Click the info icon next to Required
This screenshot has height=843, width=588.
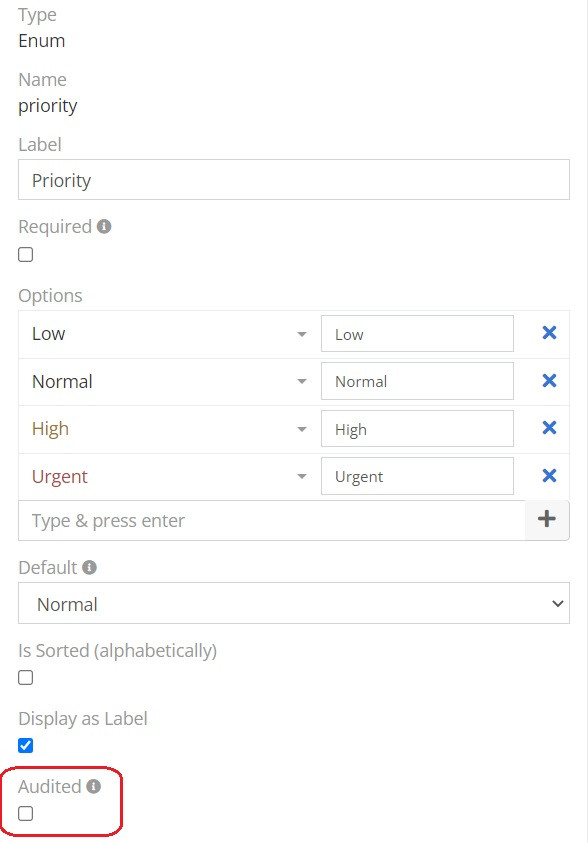tap(104, 226)
